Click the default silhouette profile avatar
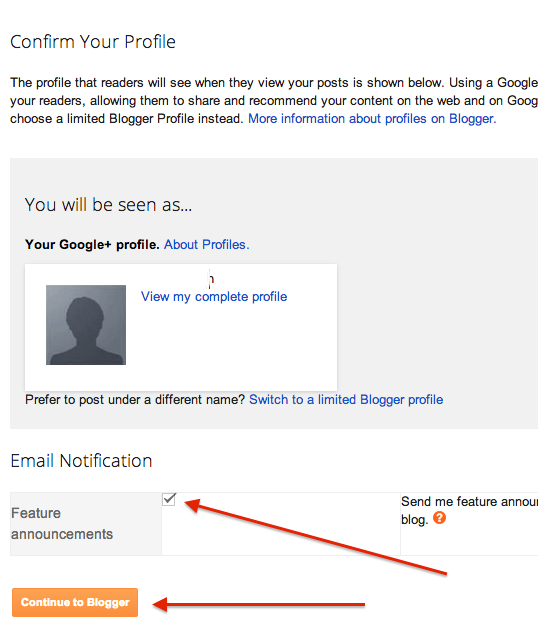 point(86,325)
